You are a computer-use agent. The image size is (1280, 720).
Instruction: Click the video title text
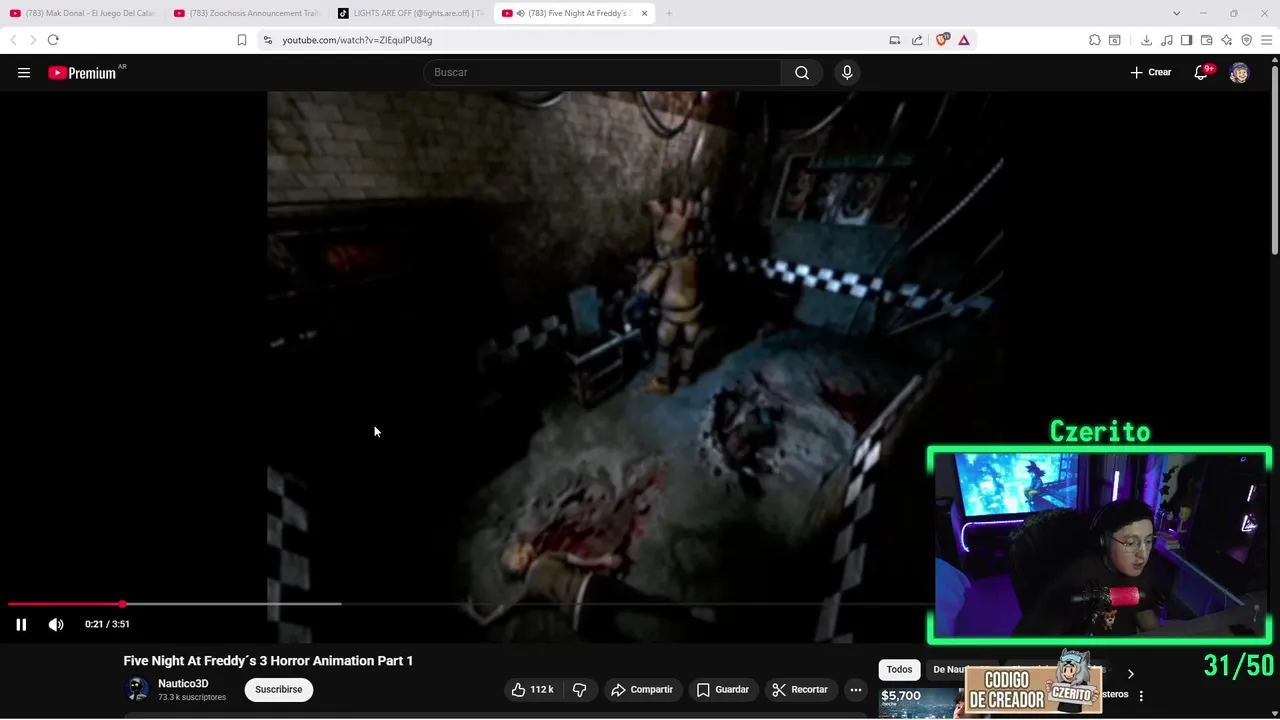tap(268, 661)
